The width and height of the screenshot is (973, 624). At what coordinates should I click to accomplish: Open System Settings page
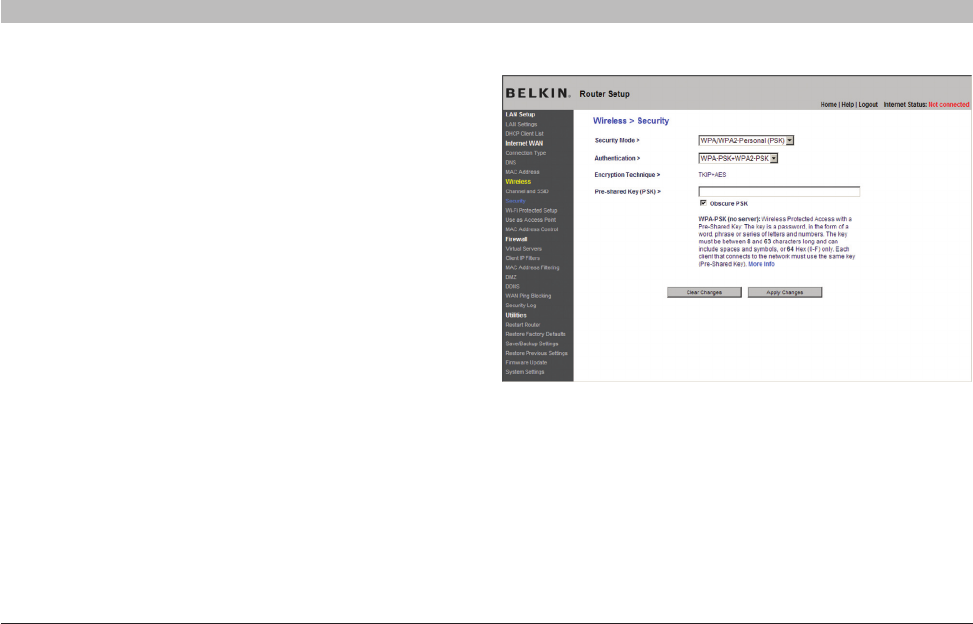click(x=525, y=372)
